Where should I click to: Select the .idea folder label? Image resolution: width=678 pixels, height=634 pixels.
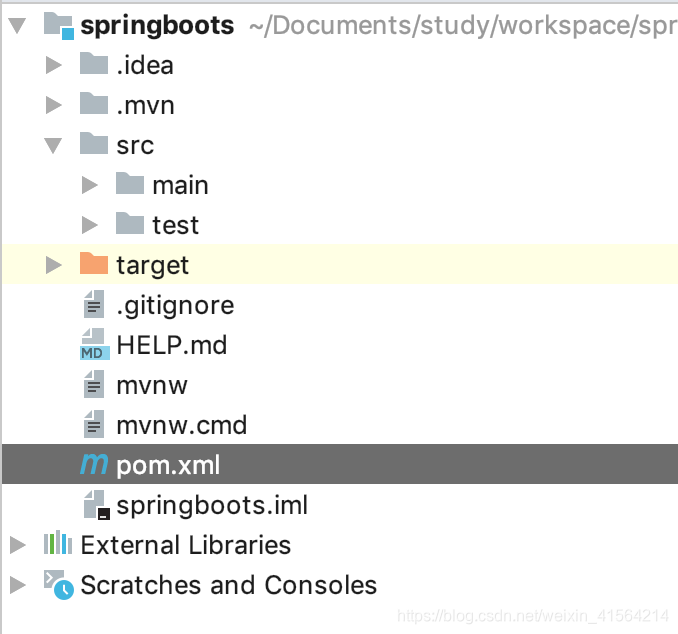[x=145, y=66]
